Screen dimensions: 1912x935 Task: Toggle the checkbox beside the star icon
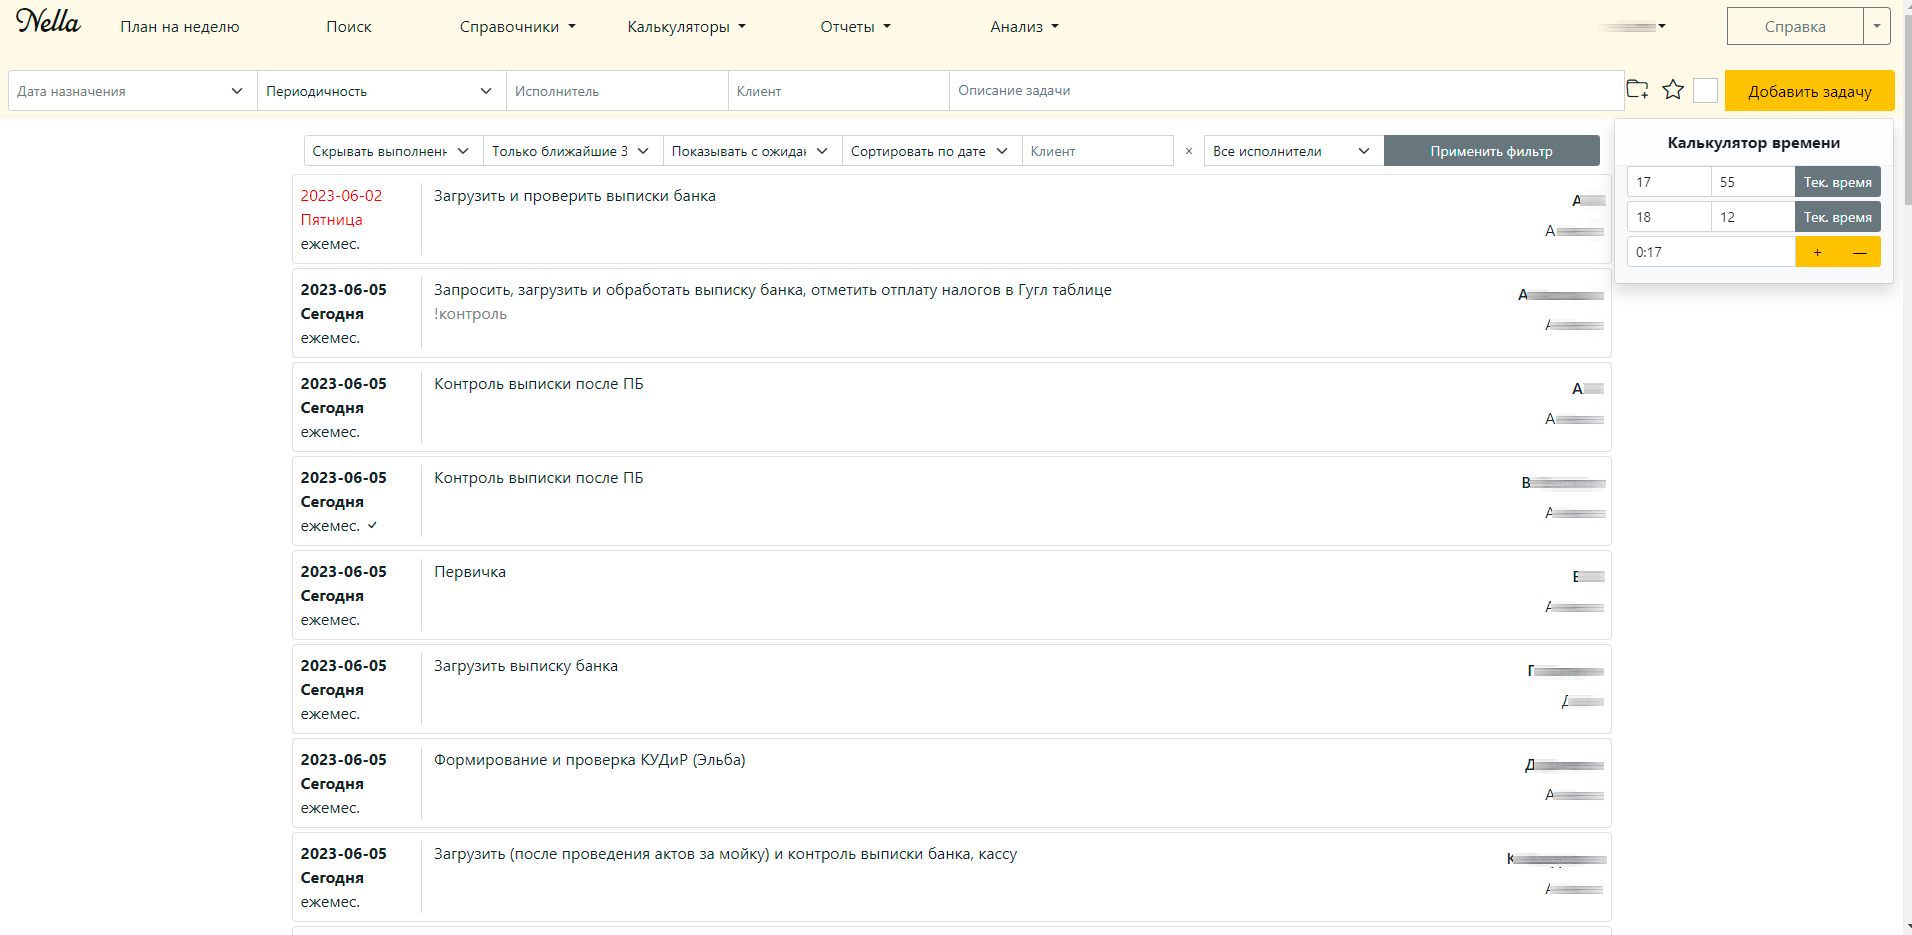coord(1705,91)
